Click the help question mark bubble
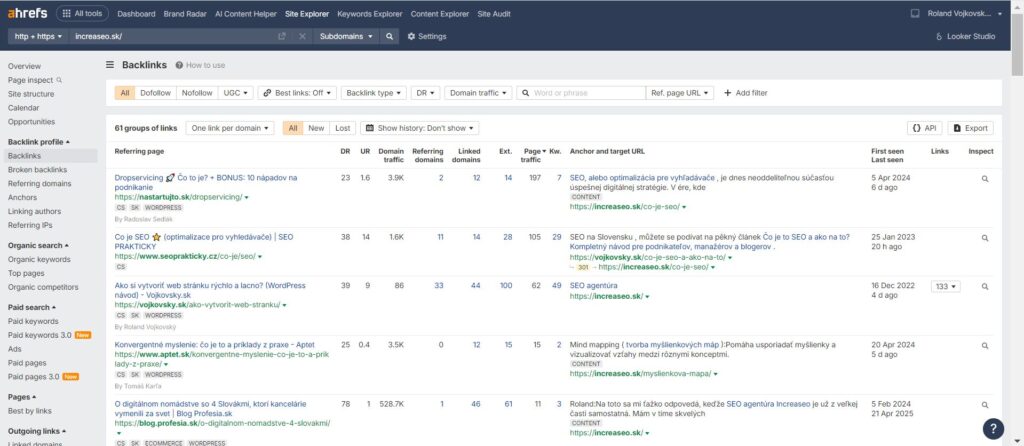This screenshot has width=1024, height=446. click(993, 428)
